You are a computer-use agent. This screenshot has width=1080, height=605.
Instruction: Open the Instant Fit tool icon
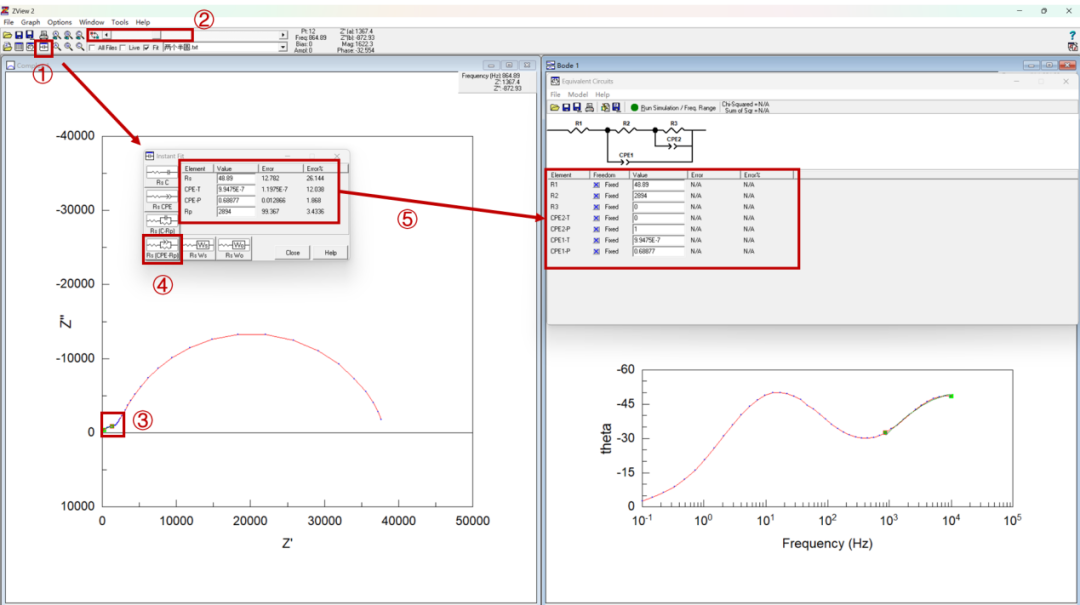43,47
